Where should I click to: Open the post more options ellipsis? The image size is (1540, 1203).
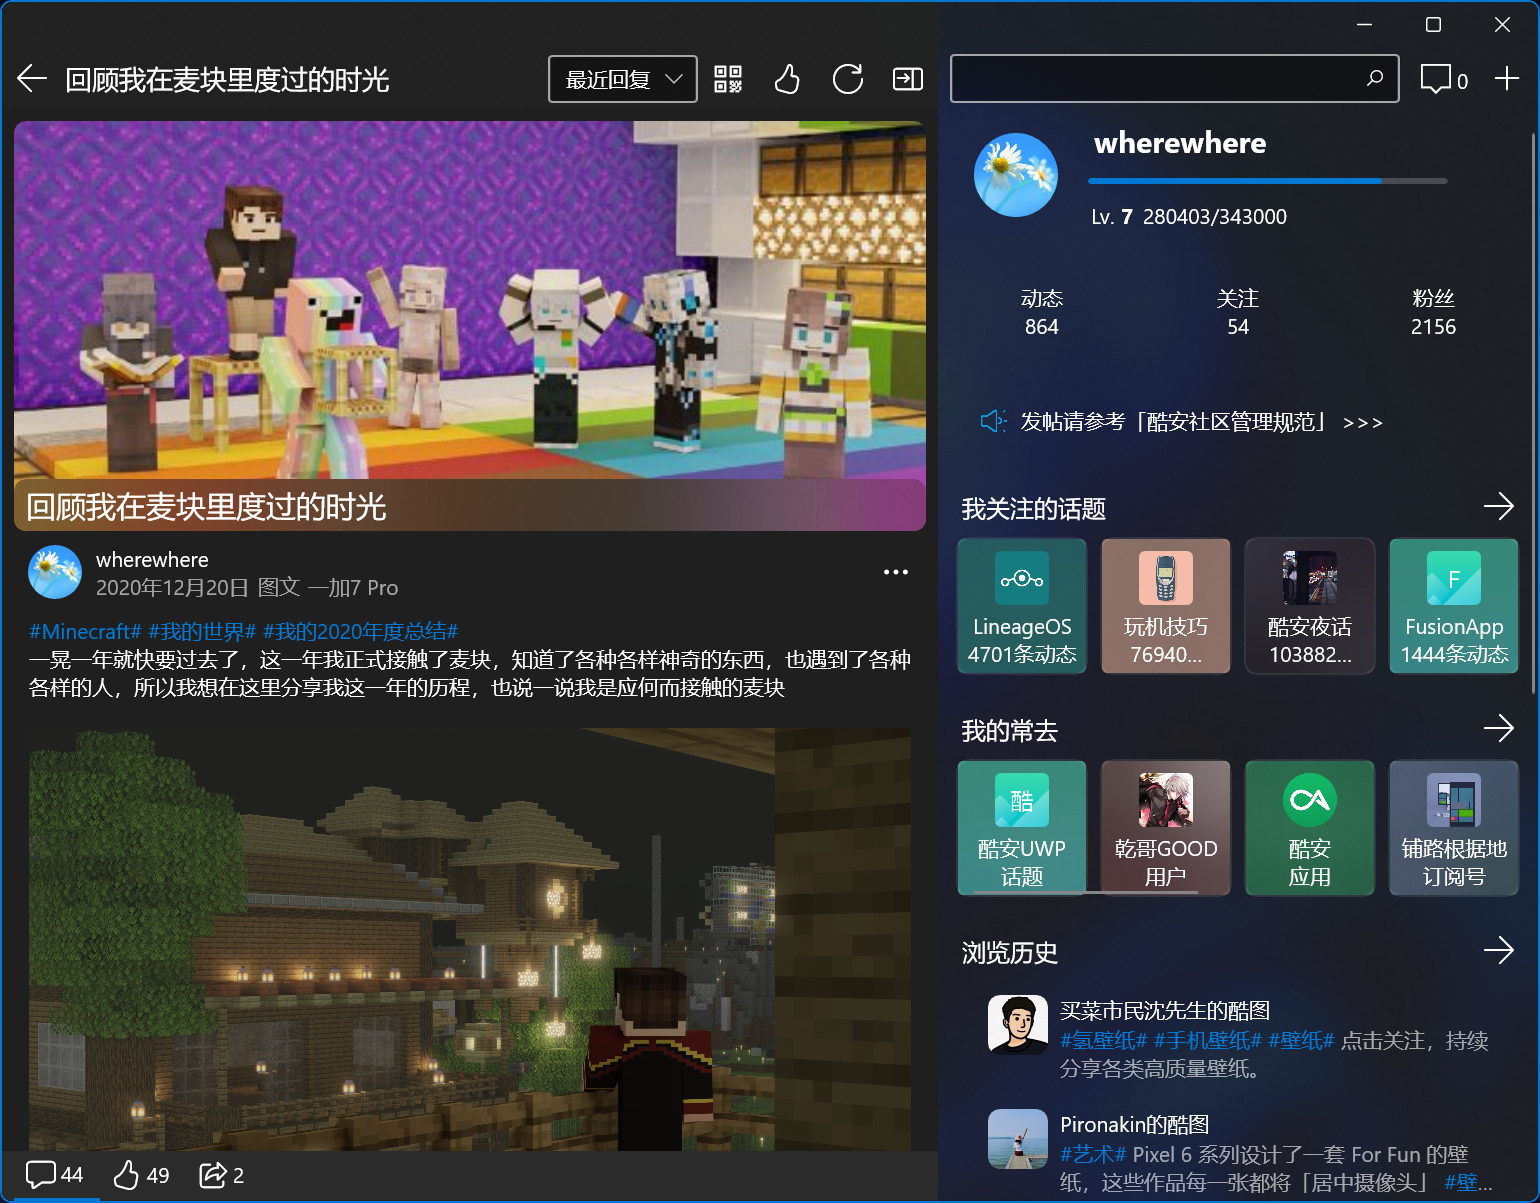point(895,572)
